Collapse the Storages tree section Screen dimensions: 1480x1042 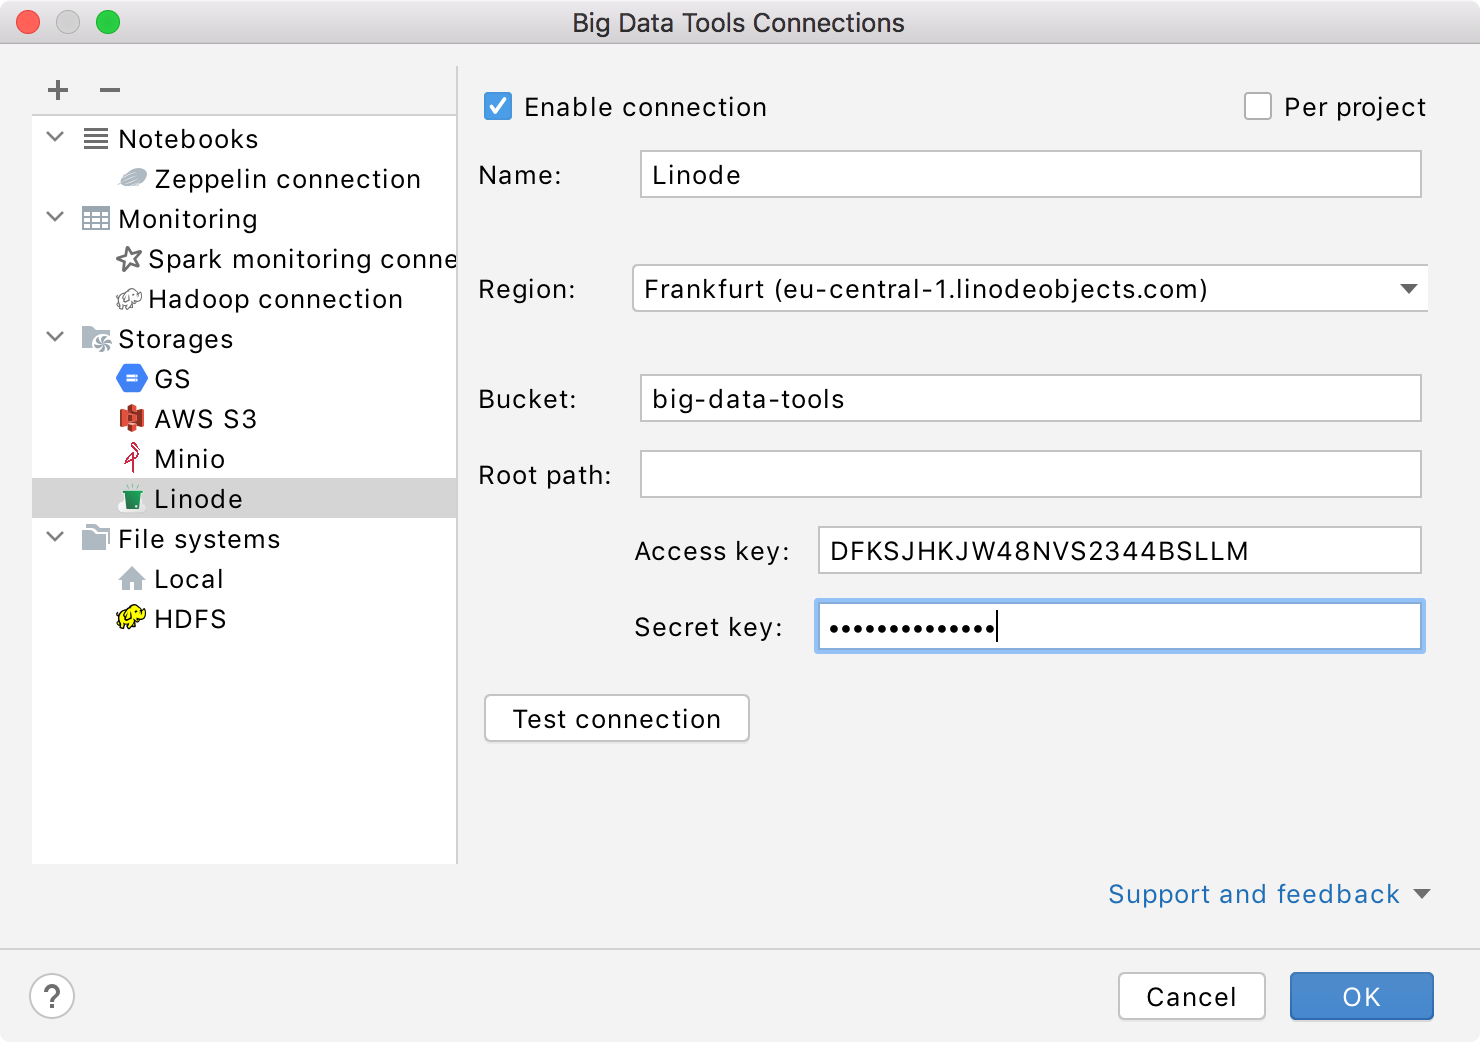55,337
